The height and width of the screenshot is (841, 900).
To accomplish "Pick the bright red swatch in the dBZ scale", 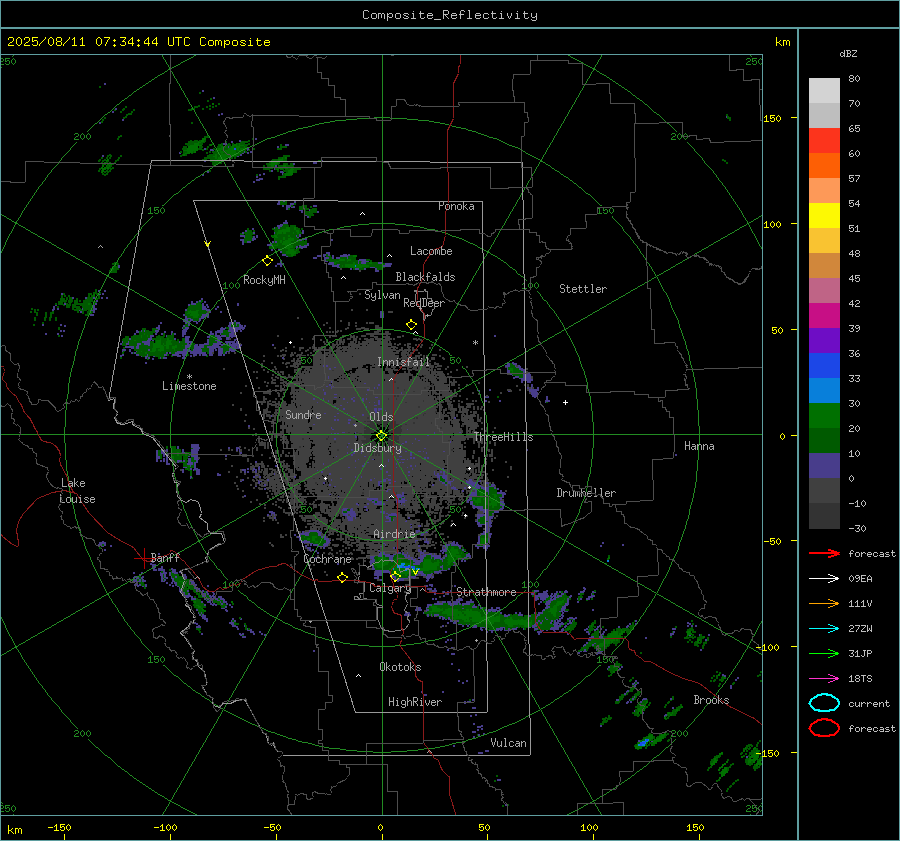I will click(x=824, y=141).
